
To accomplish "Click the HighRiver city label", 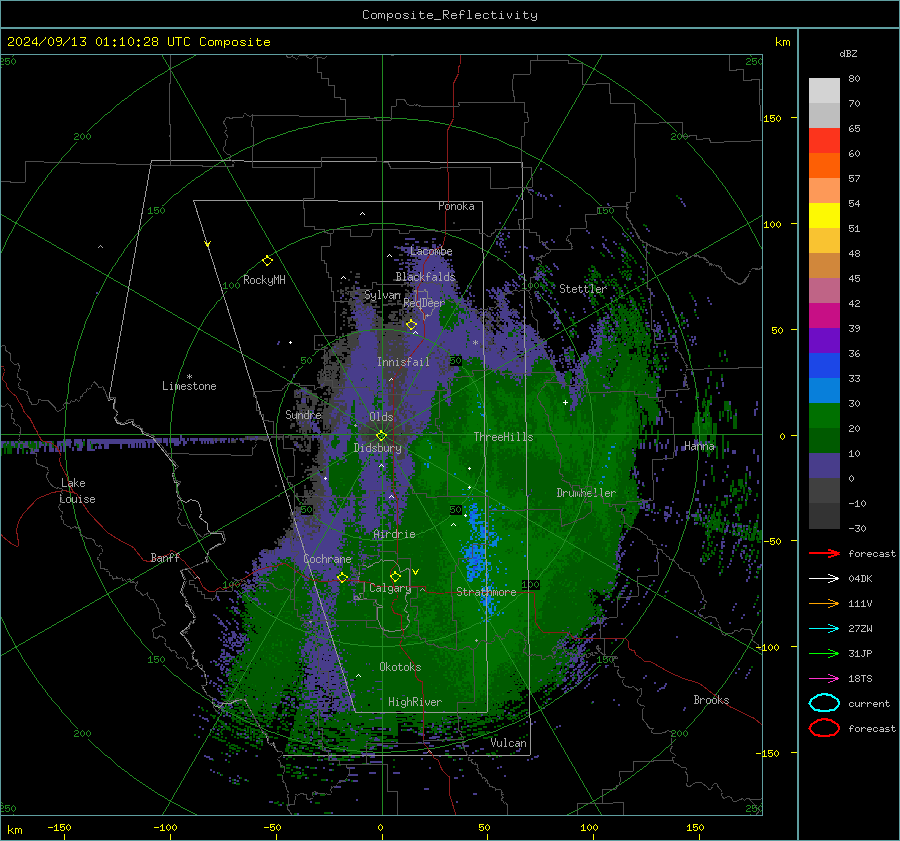I will point(415,702).
